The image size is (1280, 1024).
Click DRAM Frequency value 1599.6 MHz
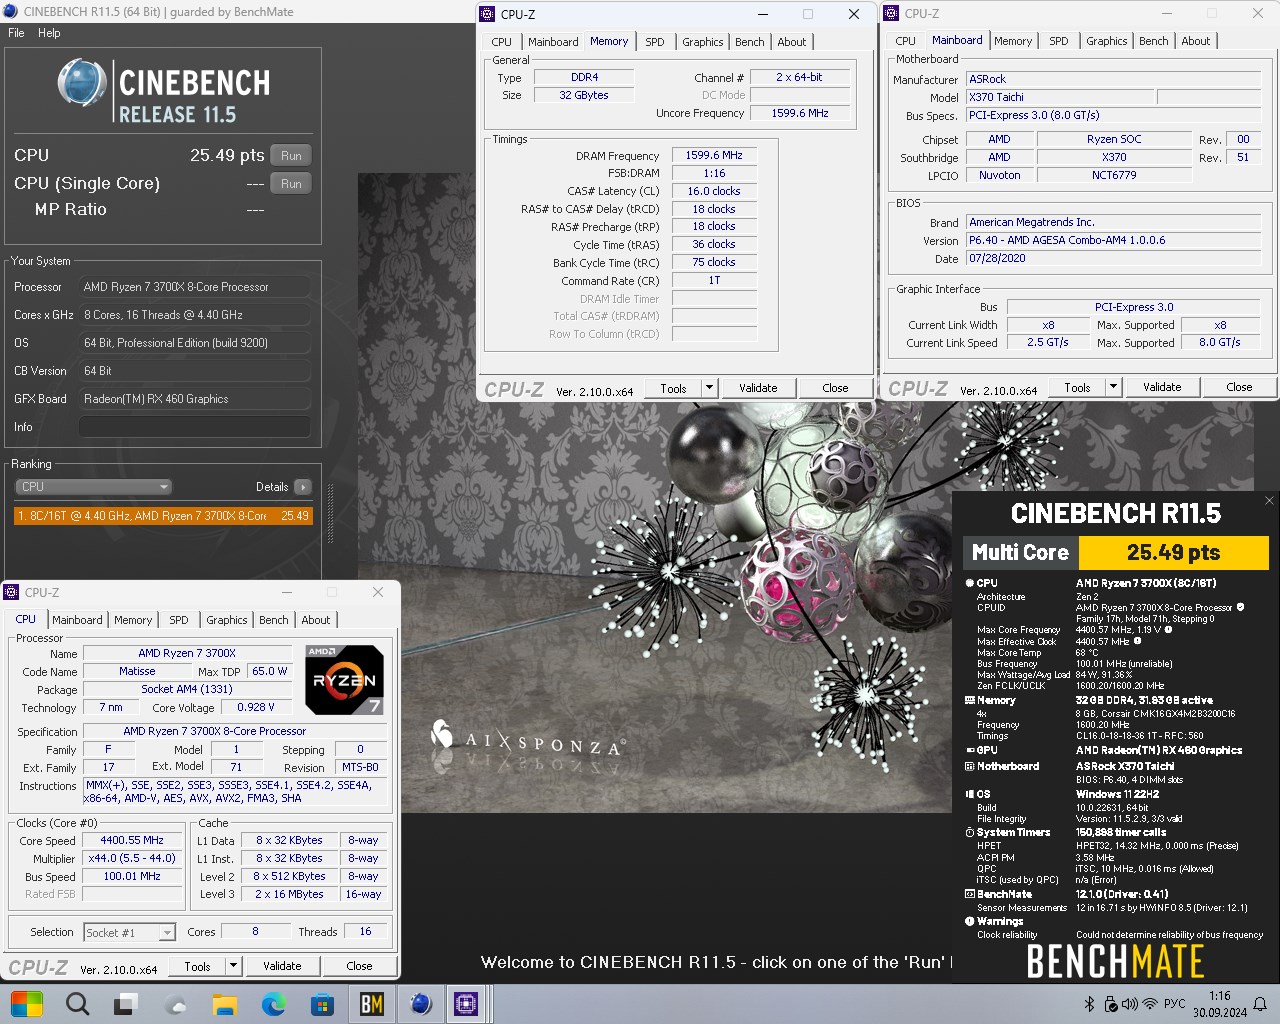tap(714, 156)
